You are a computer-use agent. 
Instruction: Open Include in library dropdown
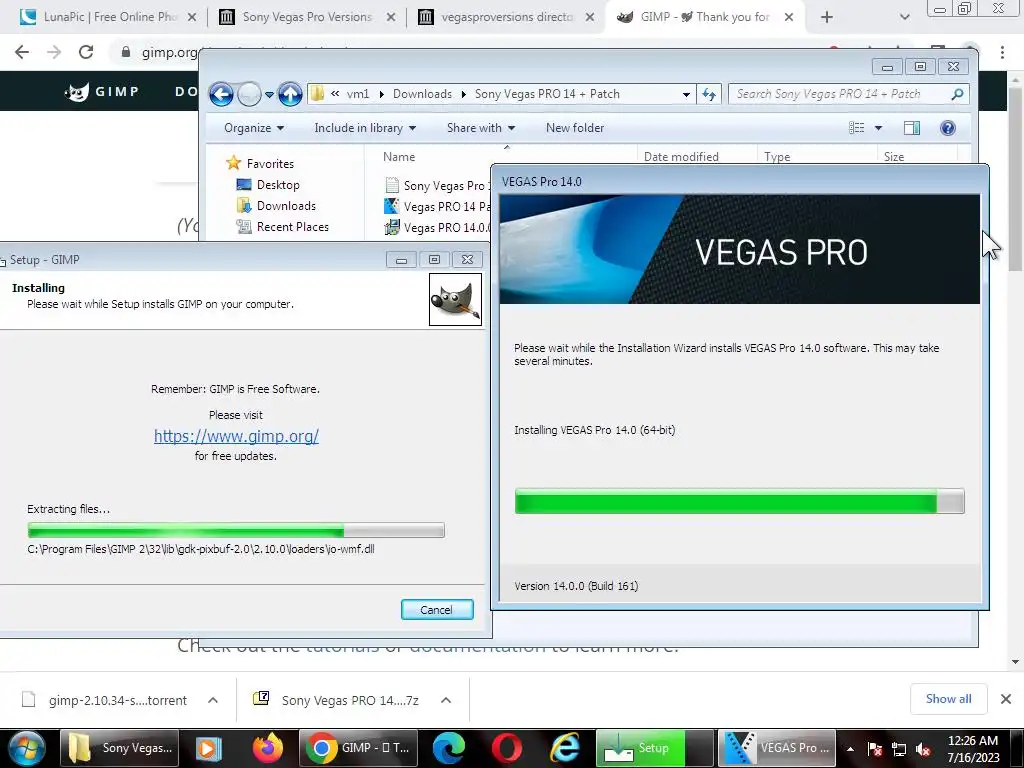(x=364, y=128)
